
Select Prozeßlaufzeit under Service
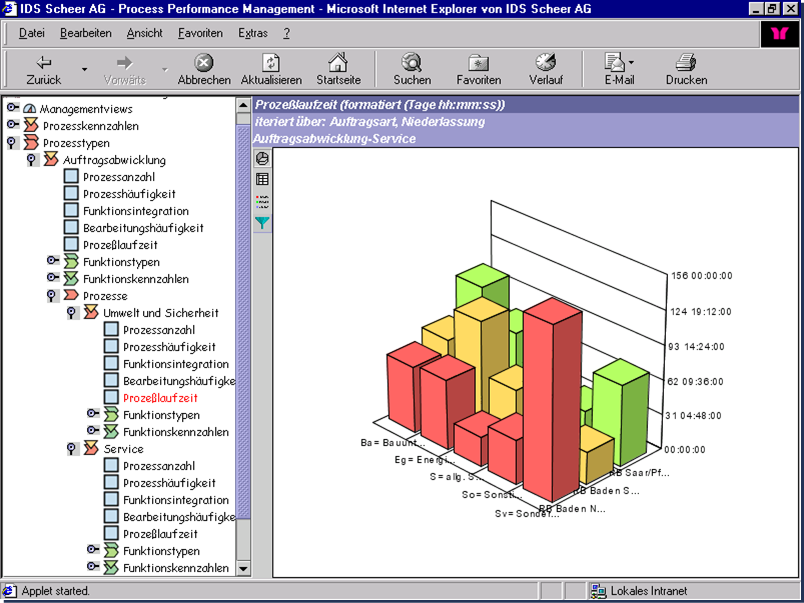160,534
